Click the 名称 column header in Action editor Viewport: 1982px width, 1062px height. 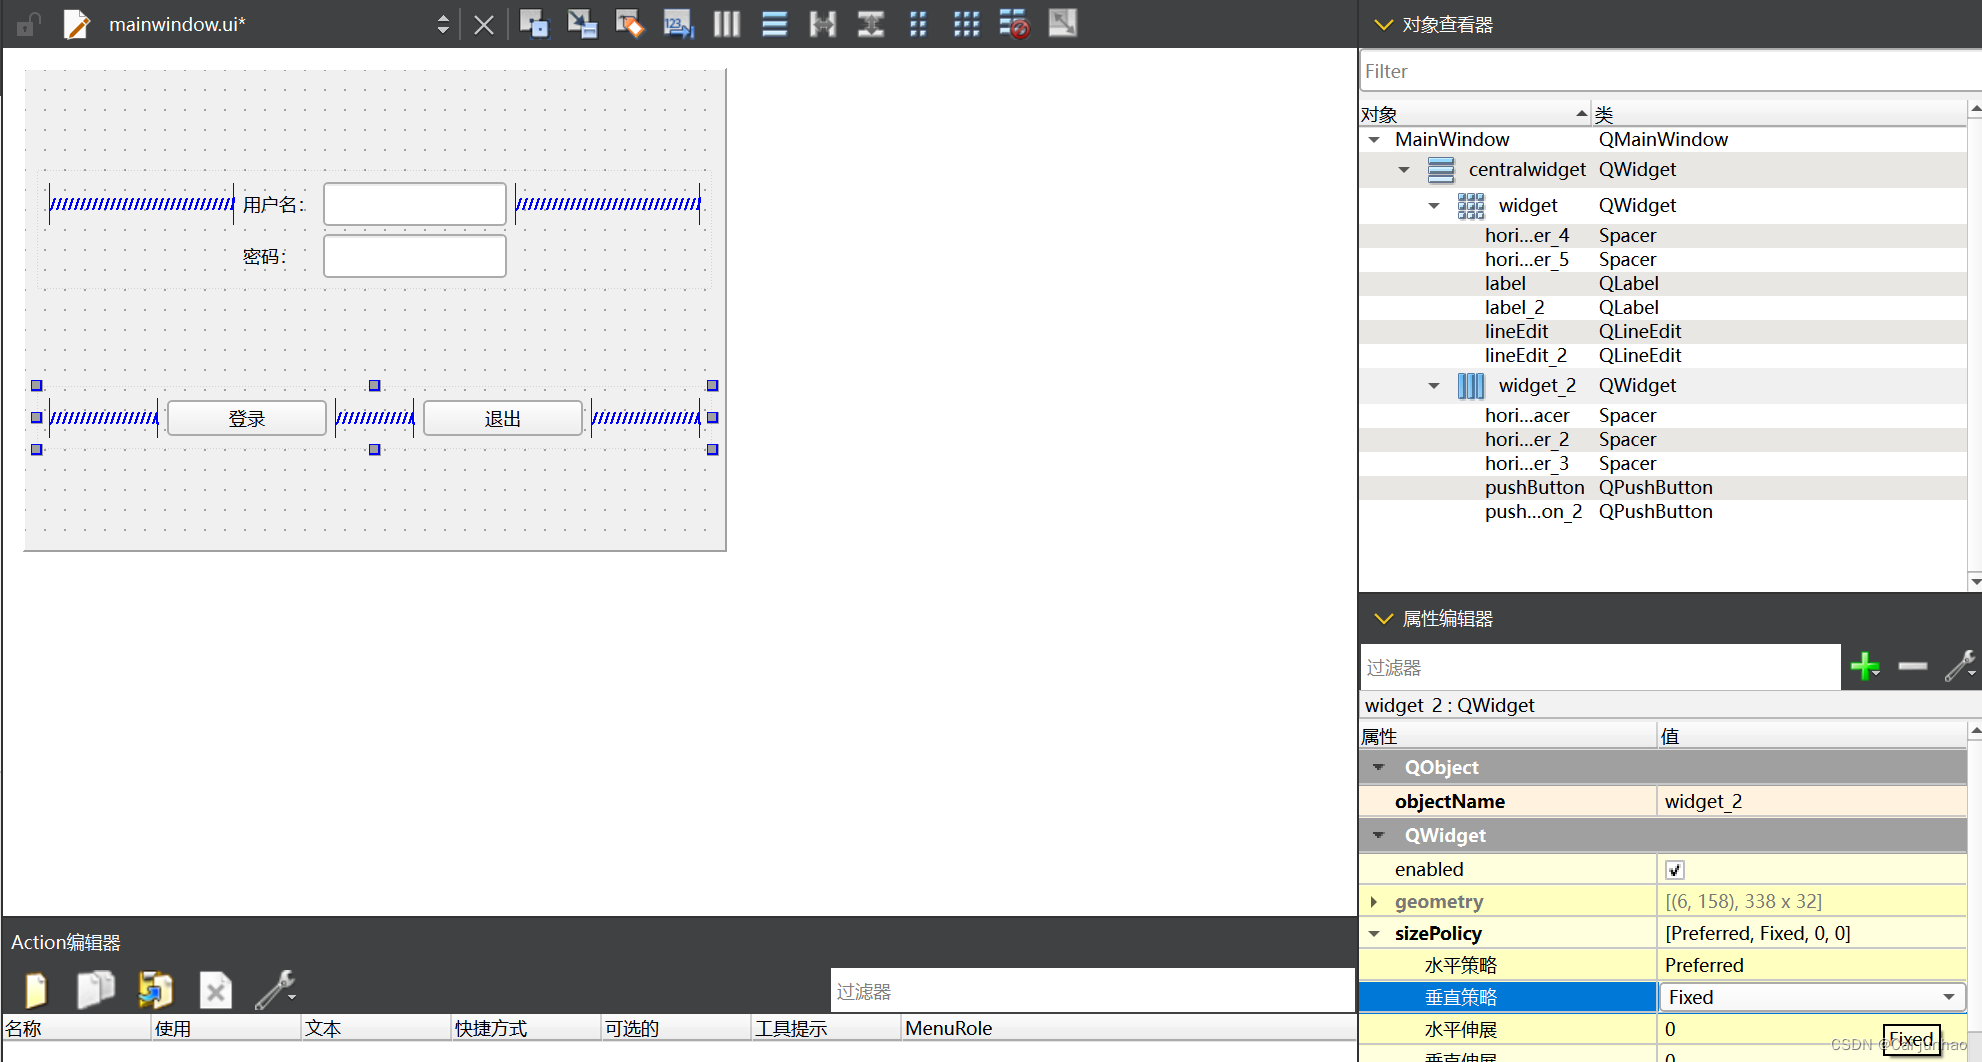pos(76,1028)
